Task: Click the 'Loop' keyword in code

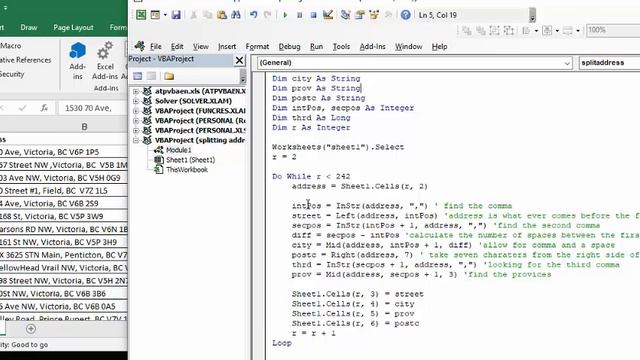Action: tap(282, 343)
